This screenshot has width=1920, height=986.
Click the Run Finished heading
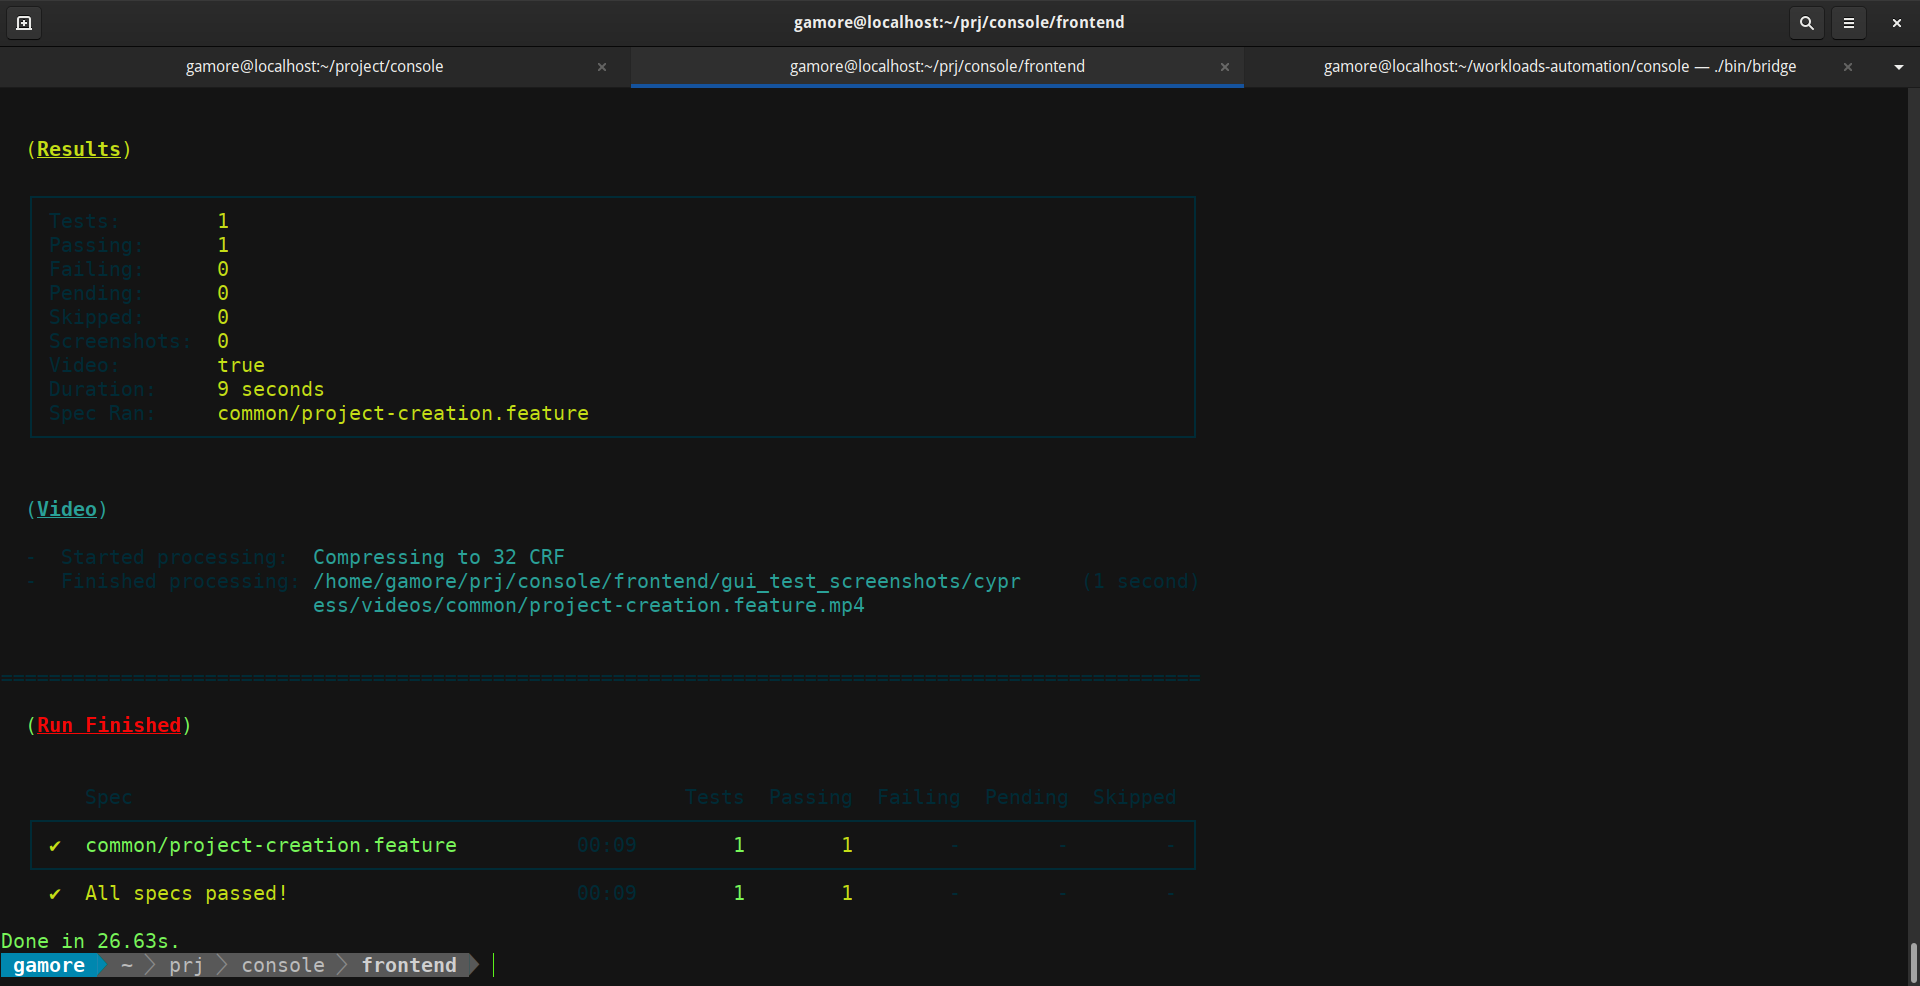pos(109,725)
